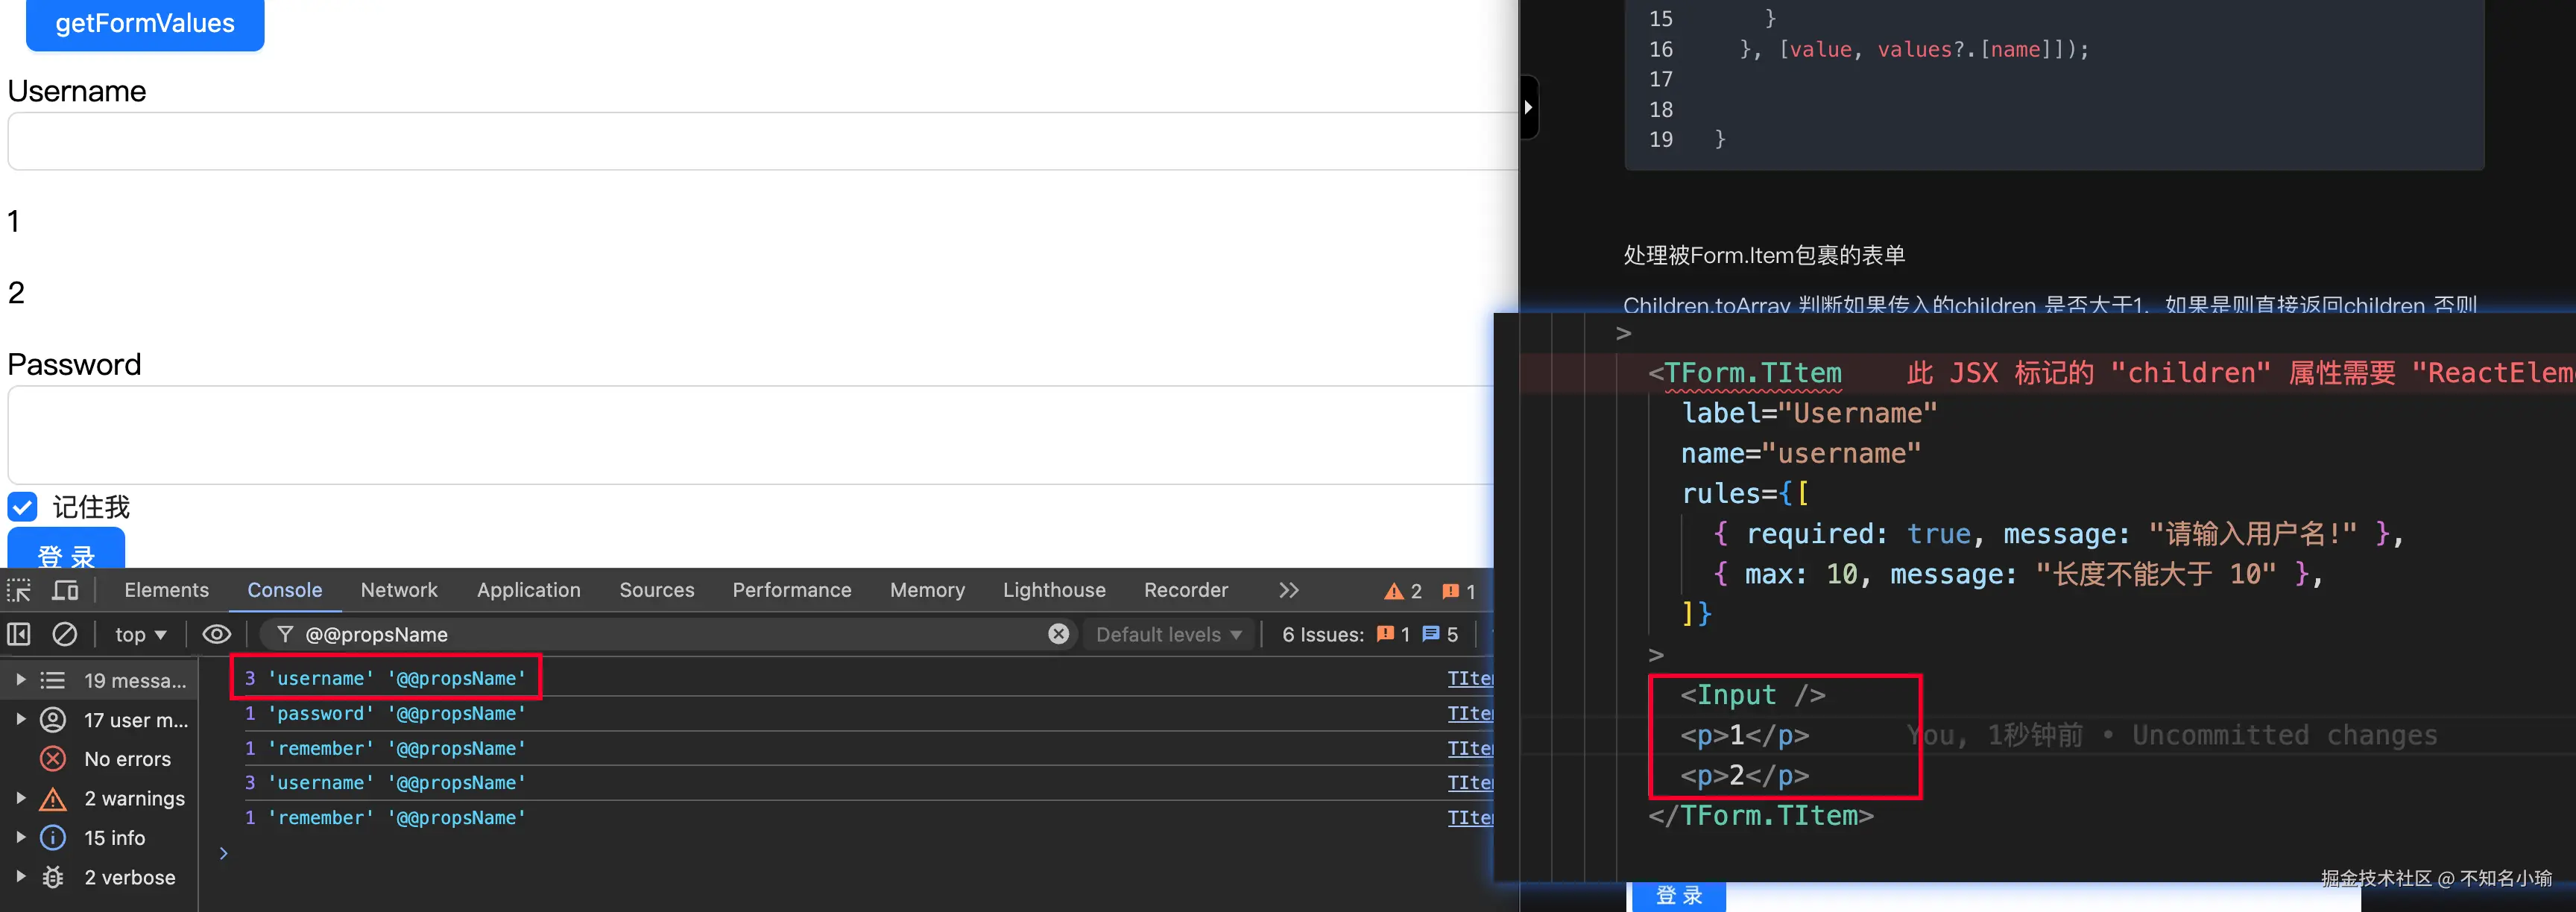The width and height of the screenshot is (2576, 912).
Task: Toggle the console sidebar panel icon
Action: click(19, 634)
